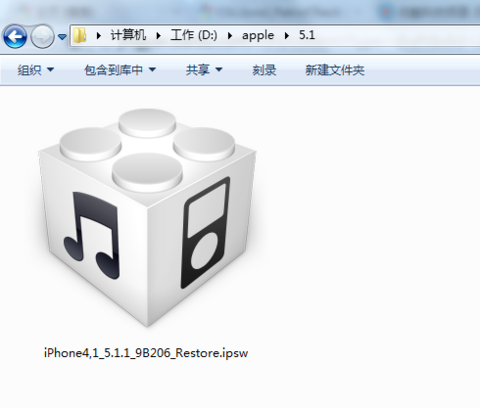Go to 工作 (D:) in the breadcrumb
The height and width of the screenshot is (408, 480).
tap(194, 35)
